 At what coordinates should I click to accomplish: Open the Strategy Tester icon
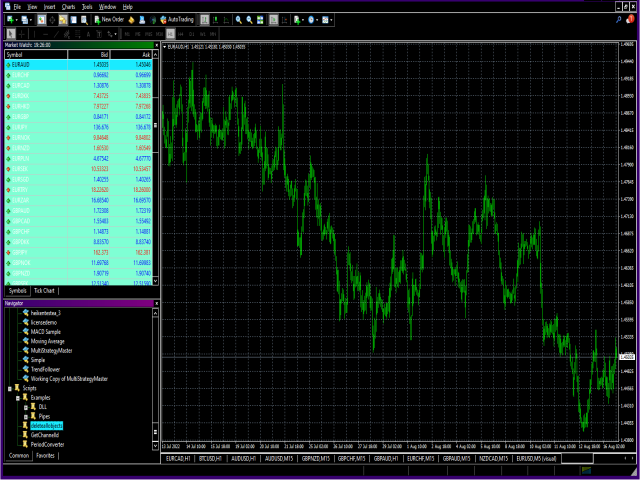(84, 20)
